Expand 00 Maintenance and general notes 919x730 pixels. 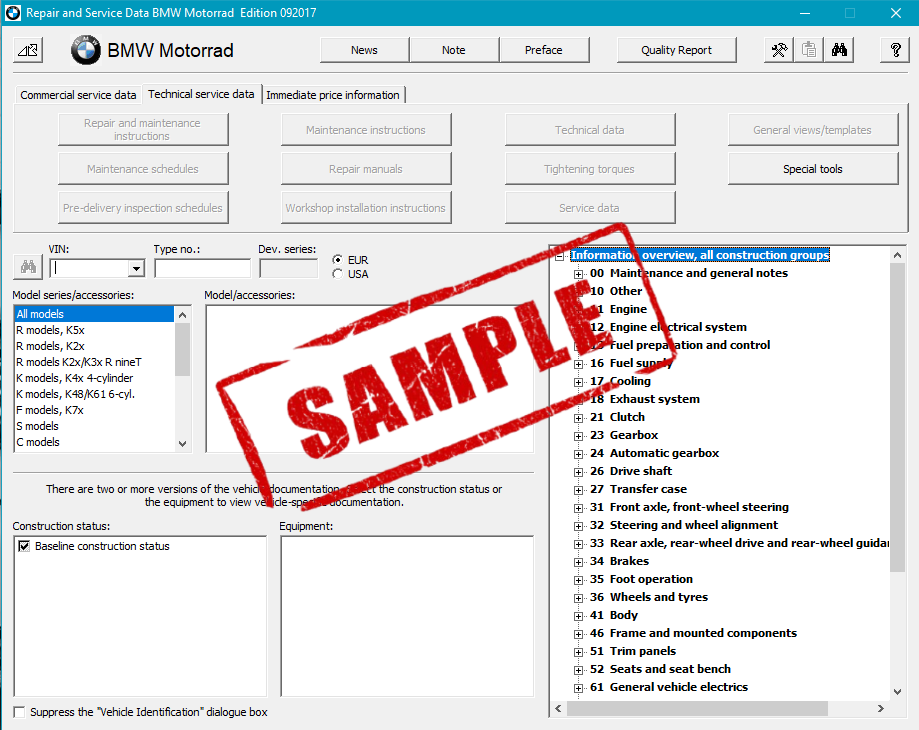point(578,274)
